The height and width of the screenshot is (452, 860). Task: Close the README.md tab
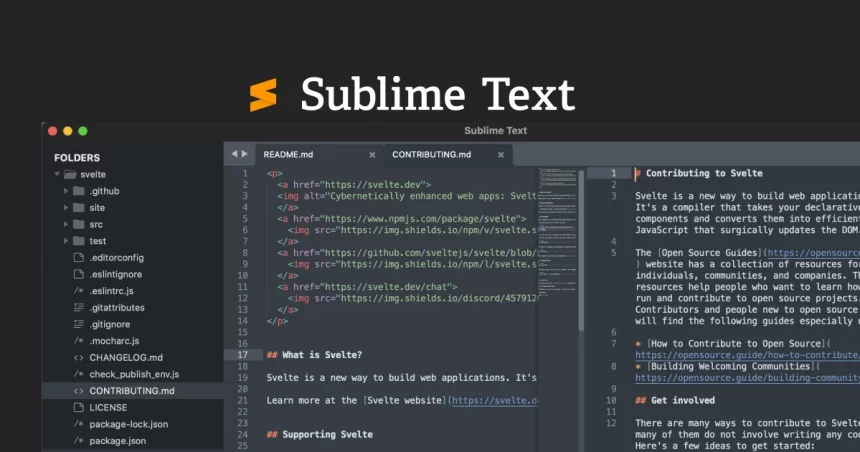372,155
